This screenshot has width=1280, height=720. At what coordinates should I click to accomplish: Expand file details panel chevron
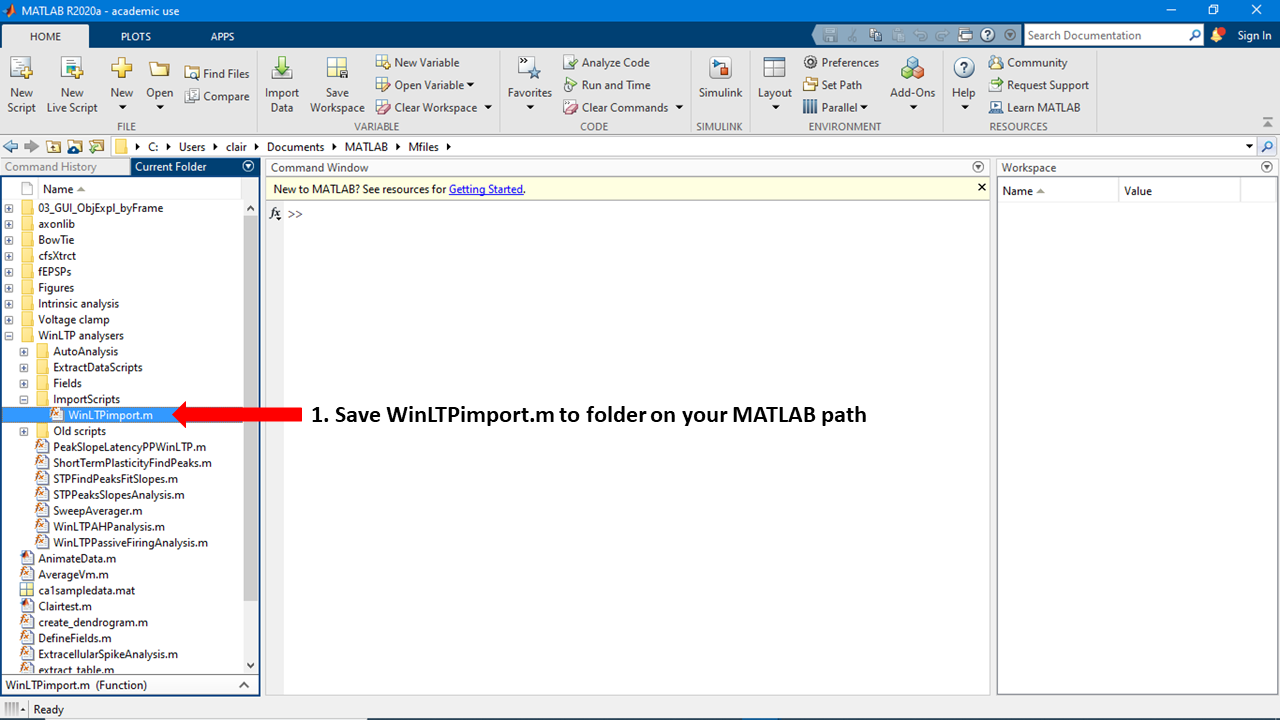(x=243, y=685)
